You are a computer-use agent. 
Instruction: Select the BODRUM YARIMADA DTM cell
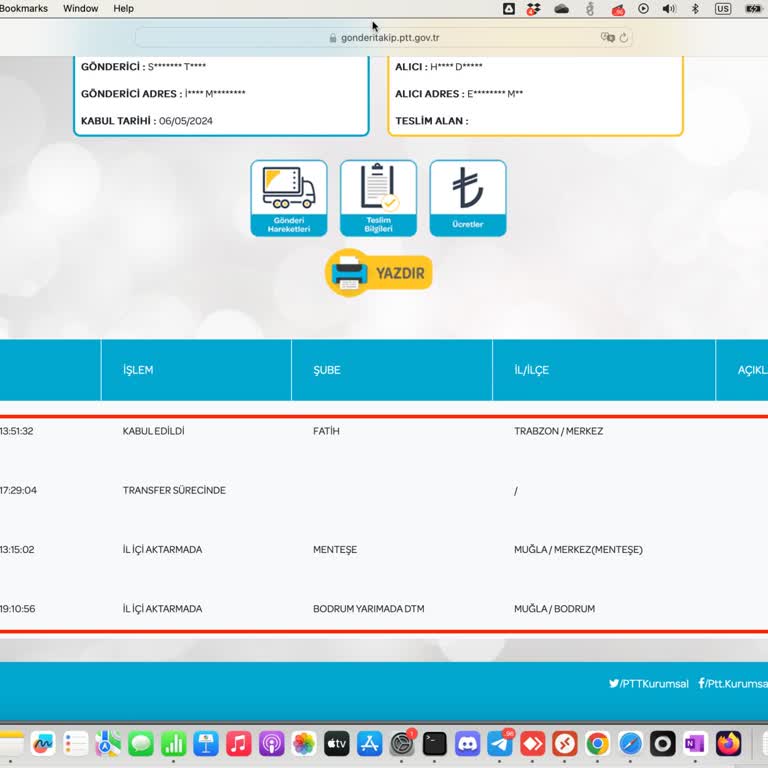coord(369,609)
